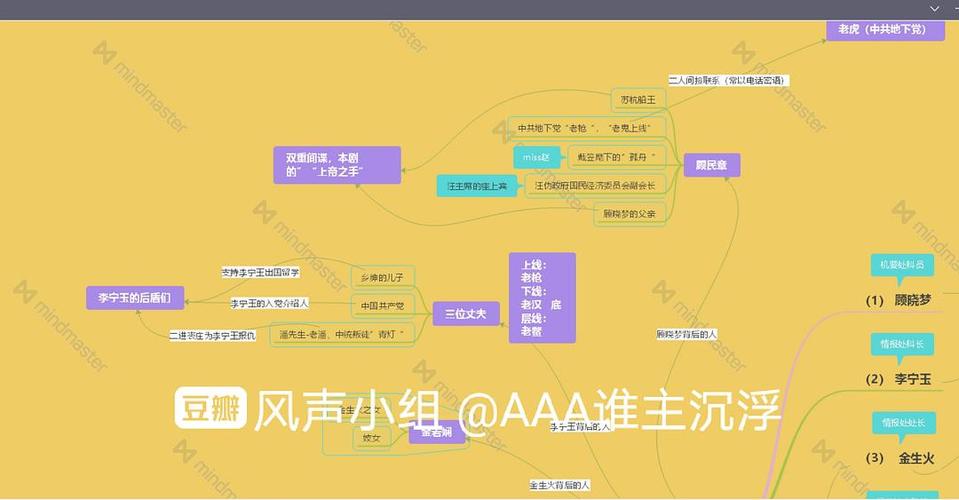This screenshot has height=500, width=959.
Task: Select the (3) 金生火 topic
Action: pos(900,458)
